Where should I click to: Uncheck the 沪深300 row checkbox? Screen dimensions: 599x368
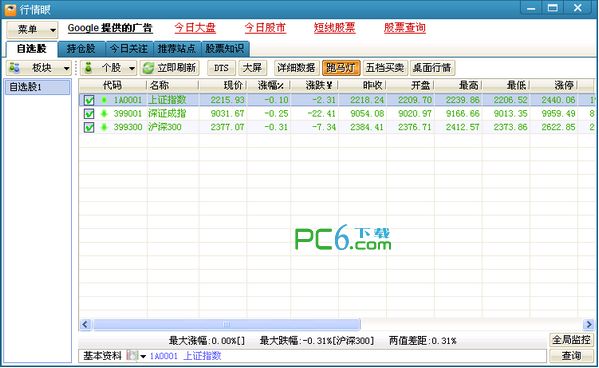tap(89, 127)
